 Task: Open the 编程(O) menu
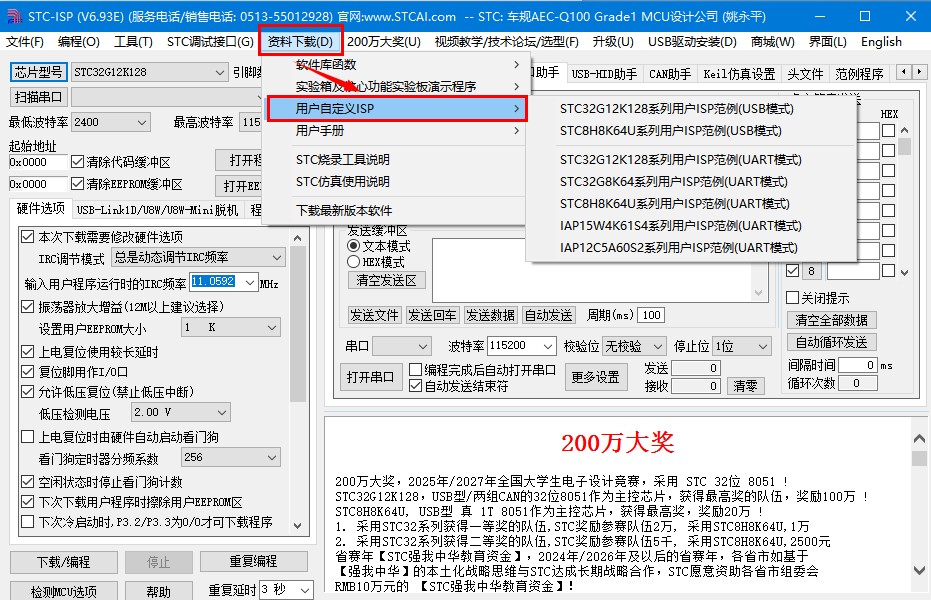click(78, 42)
